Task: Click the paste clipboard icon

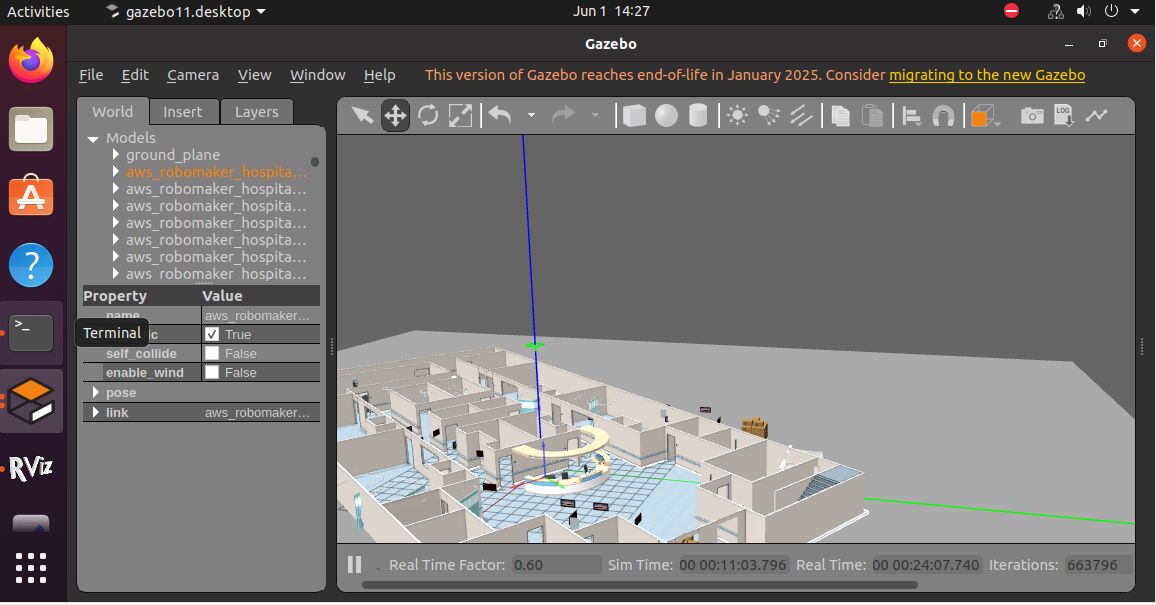Action: click(x=872, y=116)
